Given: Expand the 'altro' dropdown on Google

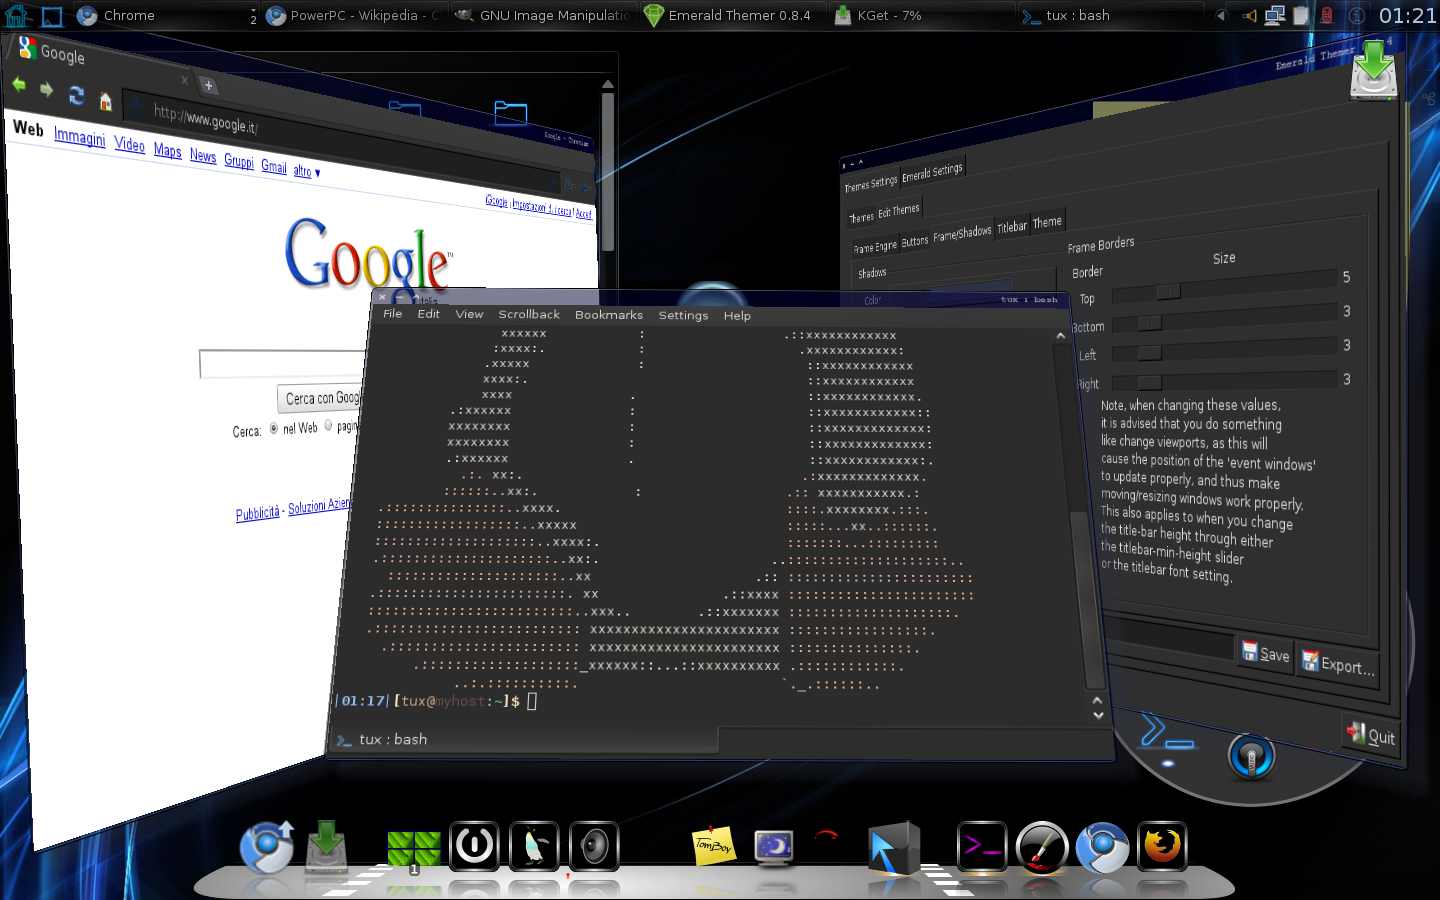Looking at the screenshot, I should coord(306,171).
